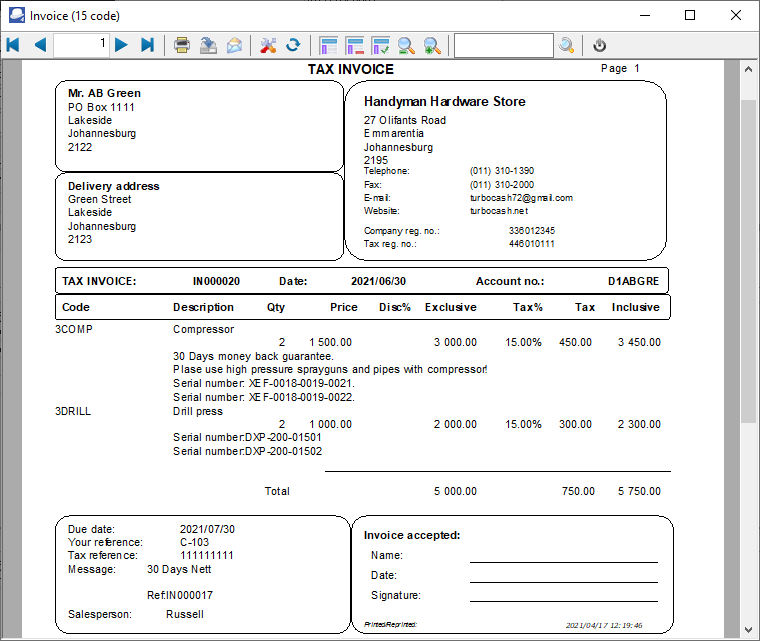Click account number 'D1ABGRE'
This screenshot has width=760, height=641.
(x=633, y=281)
